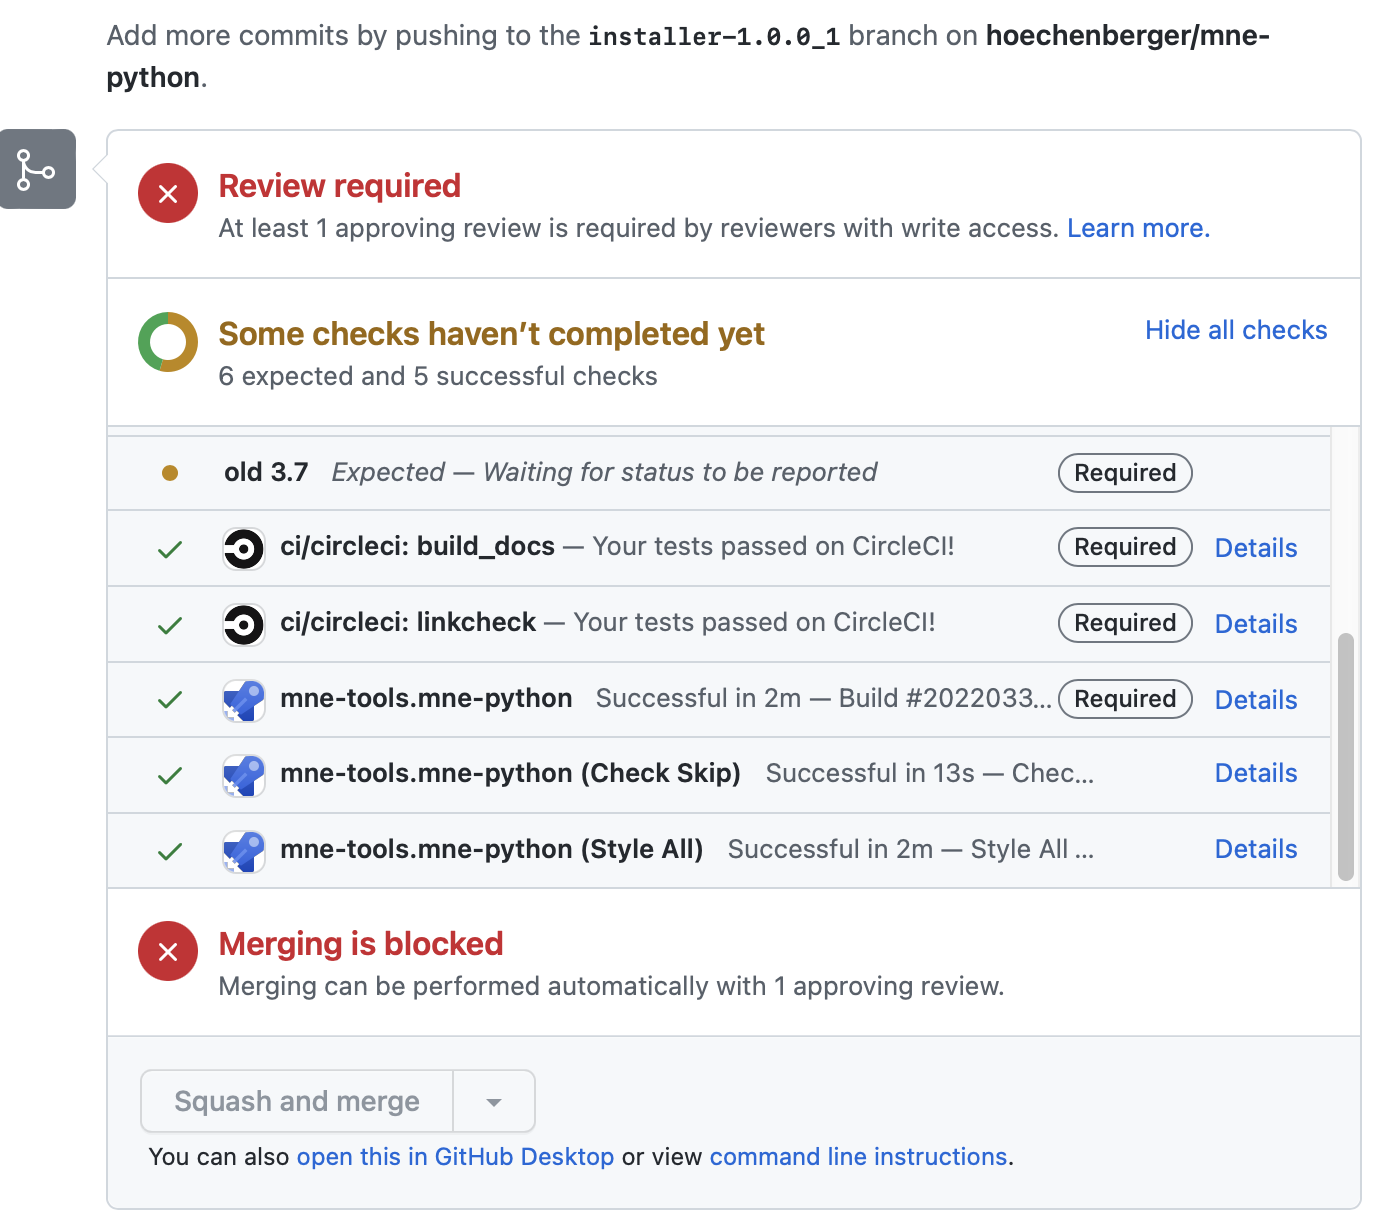1378x1218 pixels.
Task: Click the green check beside Style All
Action: (170, 850)
